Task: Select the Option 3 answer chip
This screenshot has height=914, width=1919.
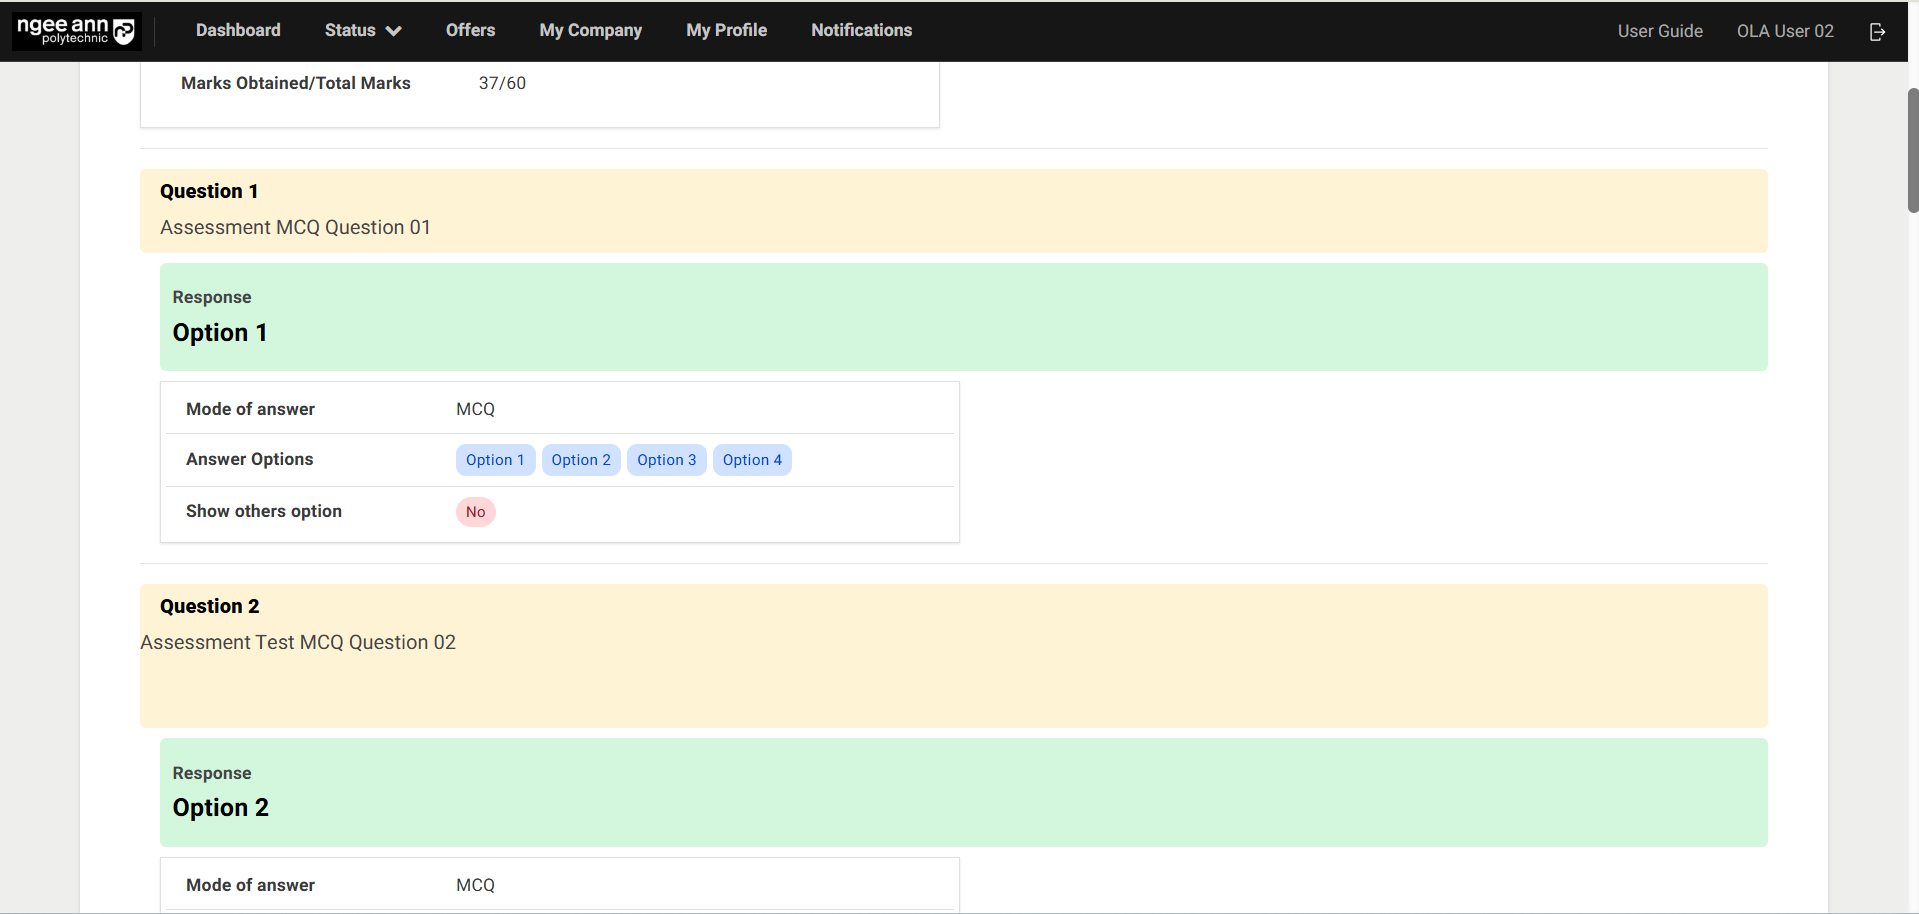Action: 666,460
